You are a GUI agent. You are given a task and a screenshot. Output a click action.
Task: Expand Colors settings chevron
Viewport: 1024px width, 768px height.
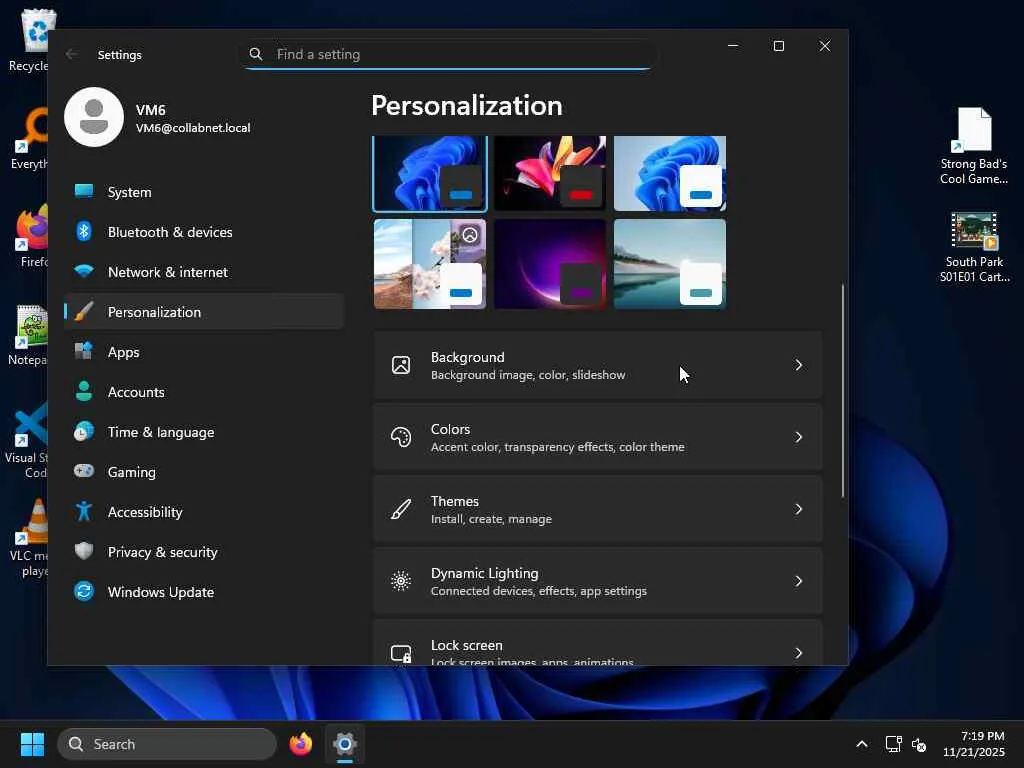pyautogui.click(x=798, y=437)
